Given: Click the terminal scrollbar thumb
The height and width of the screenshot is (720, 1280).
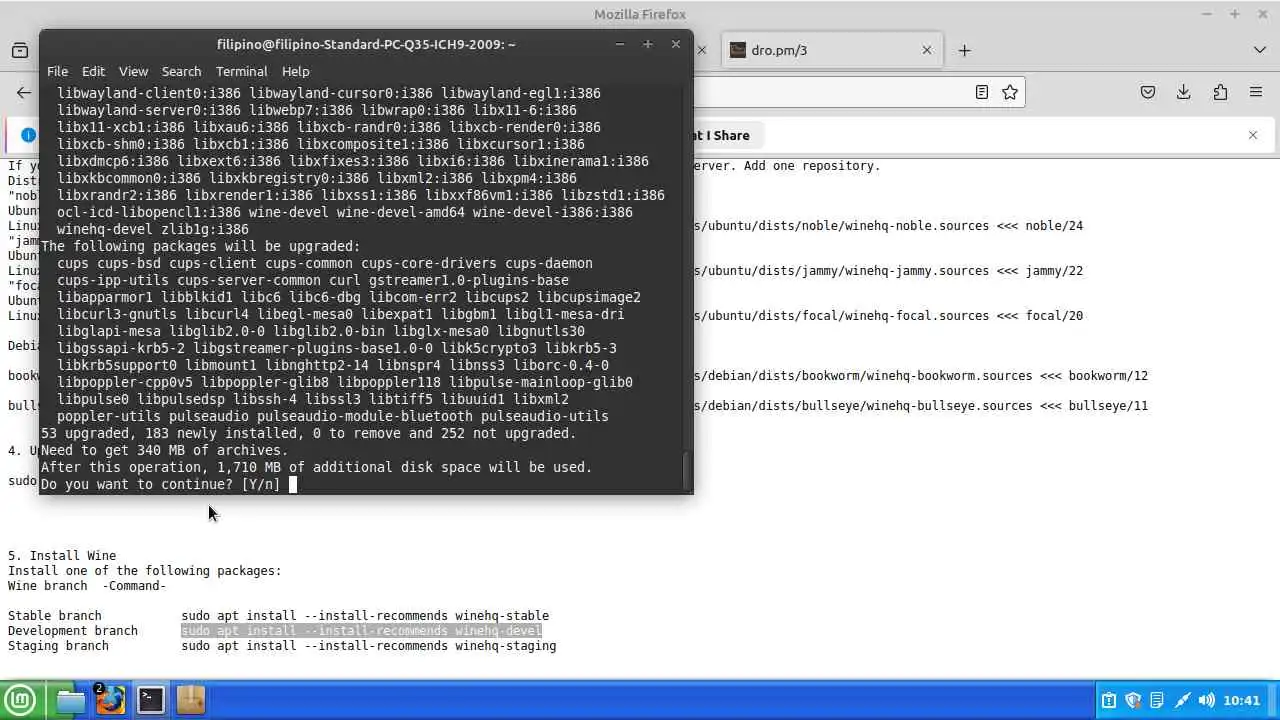Looking at the screenshot, I should click(x=687, y=471).
